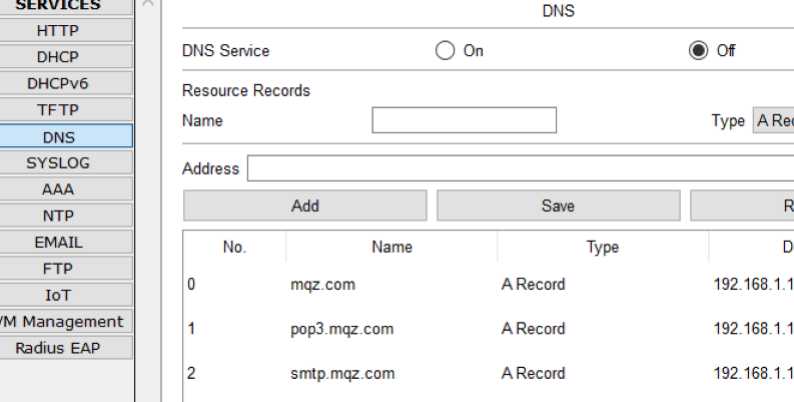Open SYSLOG service configuration
This screenshot has height=402, width=794.
58,162
